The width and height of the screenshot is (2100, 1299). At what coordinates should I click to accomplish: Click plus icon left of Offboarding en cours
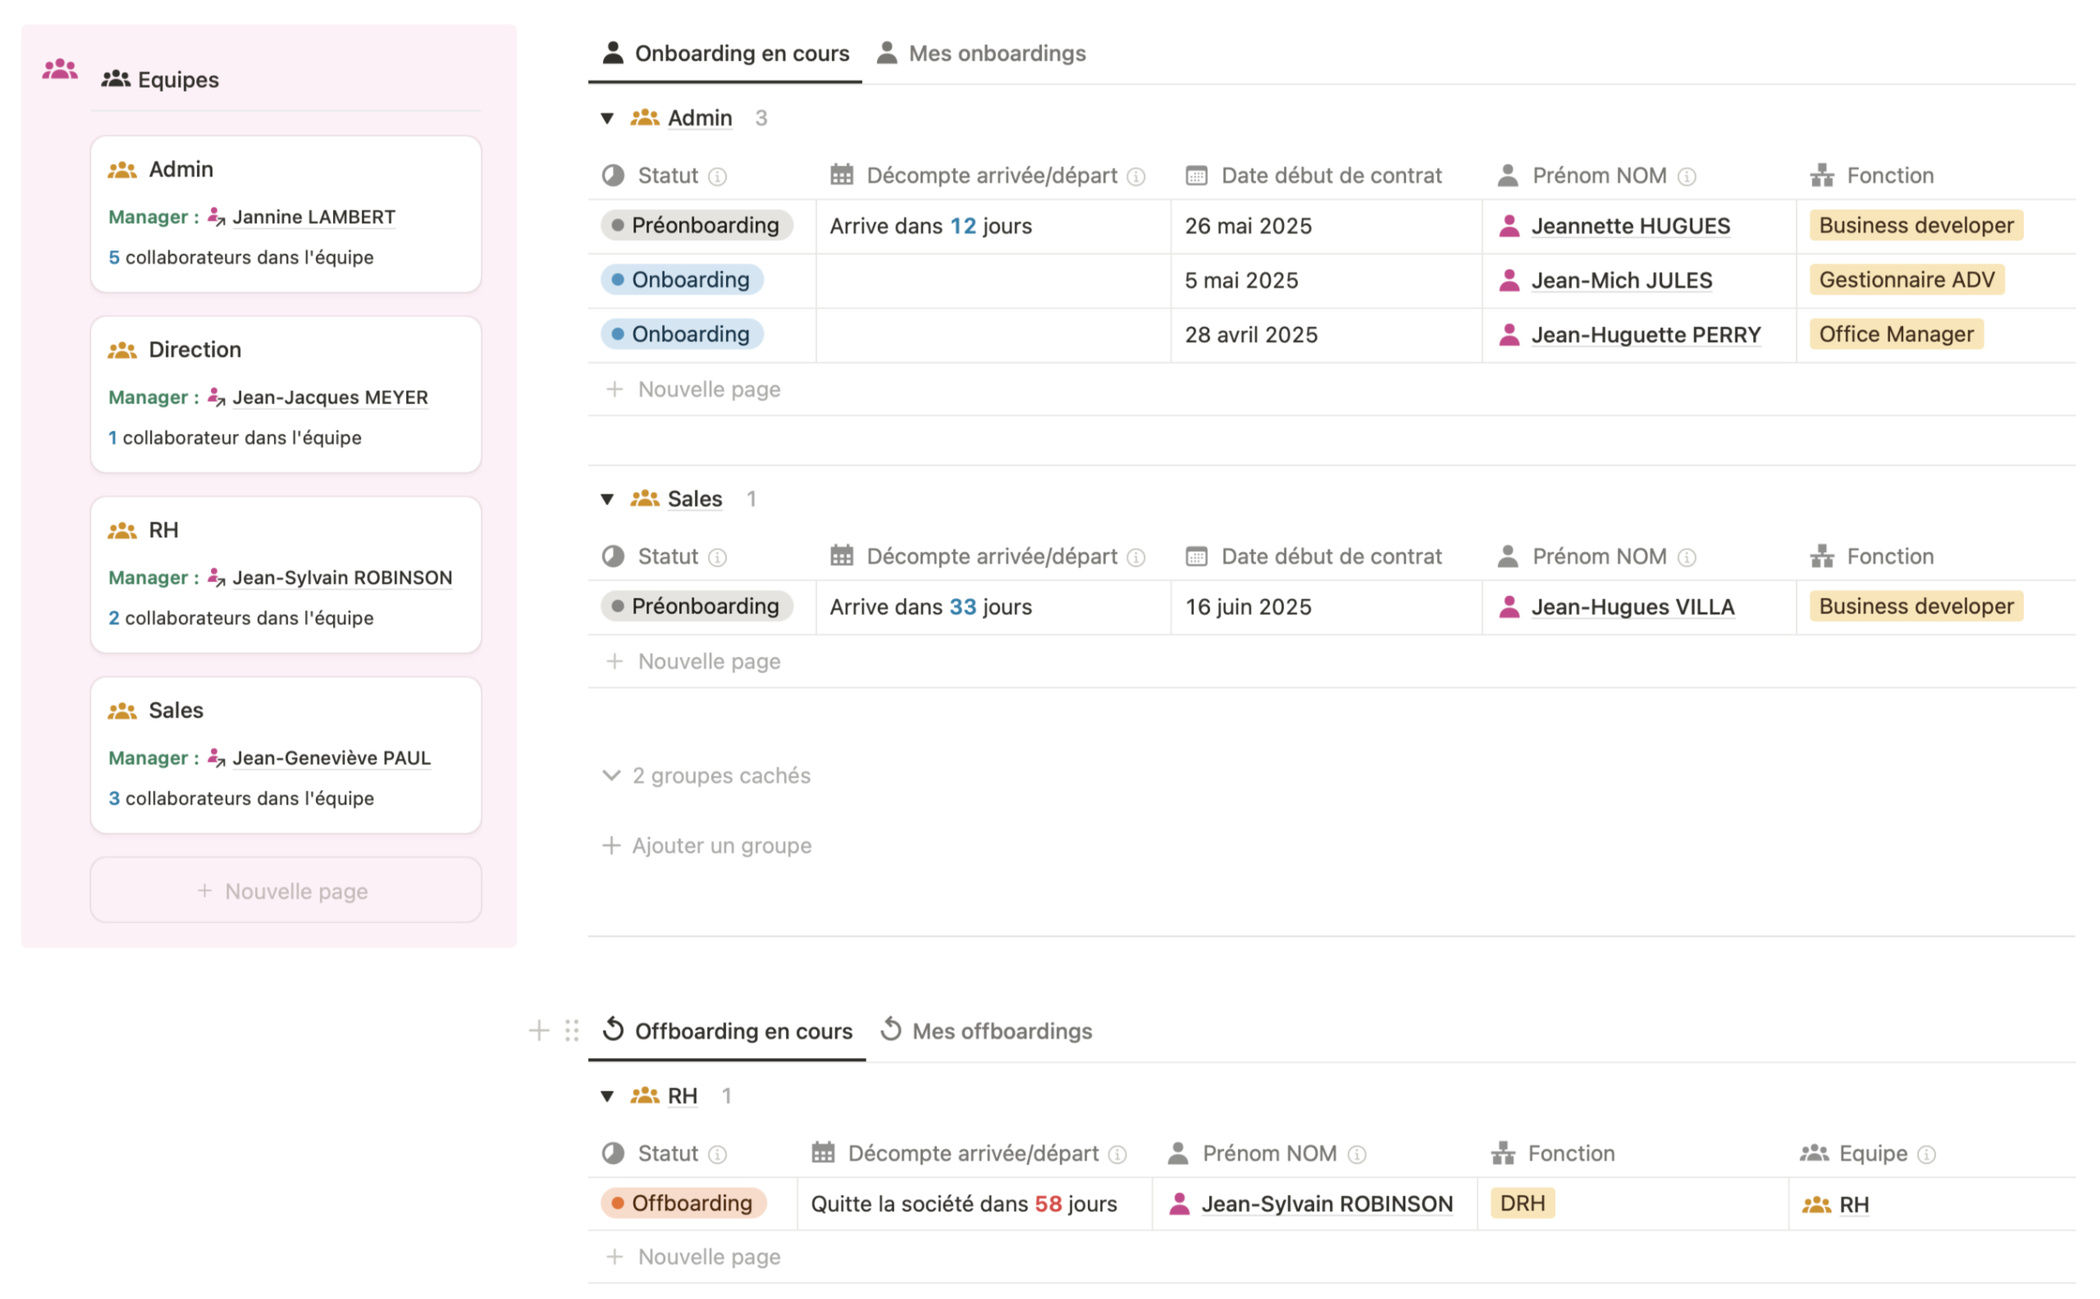pos(539,1030)
